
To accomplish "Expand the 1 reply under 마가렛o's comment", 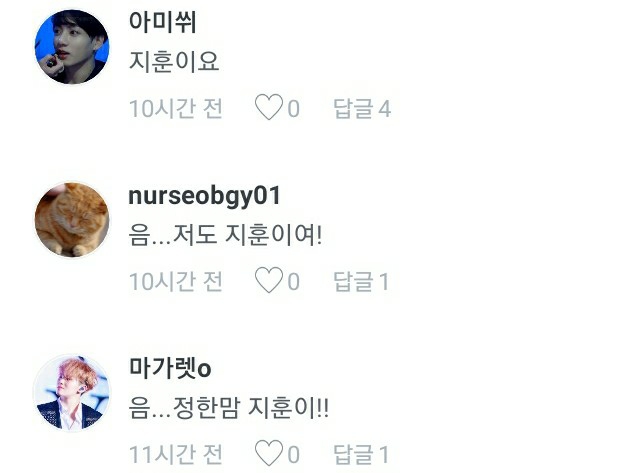I will (x=361, y=454).
